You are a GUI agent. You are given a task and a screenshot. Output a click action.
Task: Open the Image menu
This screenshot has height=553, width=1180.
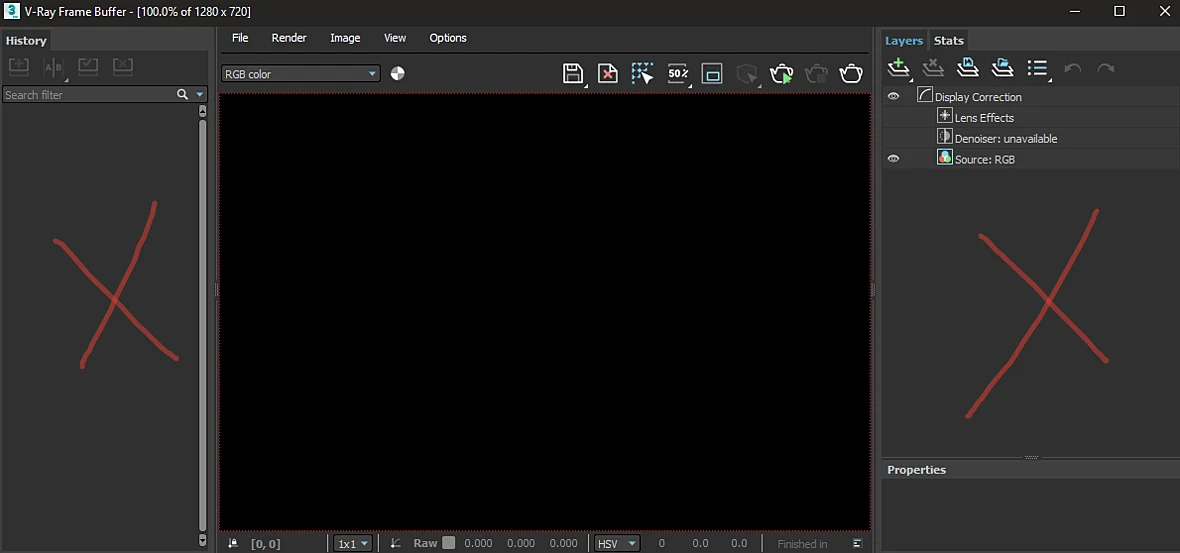click(345, 38)
